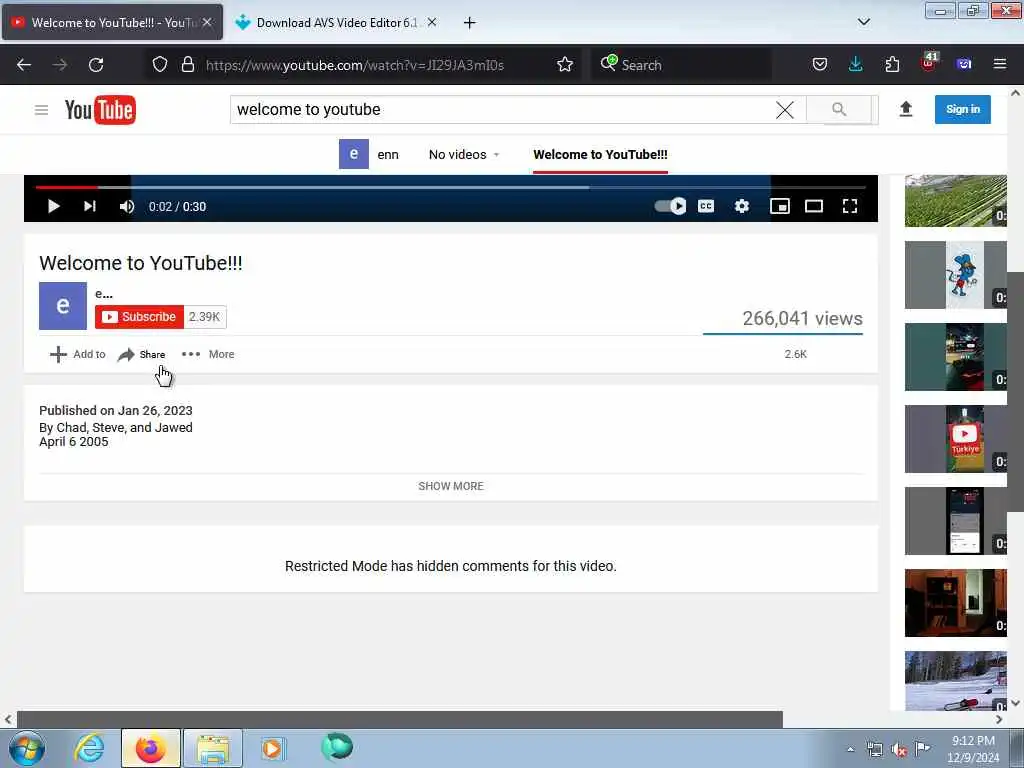This screenshot has height=768, width=1024.
Task: Toggle the autoplay switch in player
Action: tap(670, 206)
